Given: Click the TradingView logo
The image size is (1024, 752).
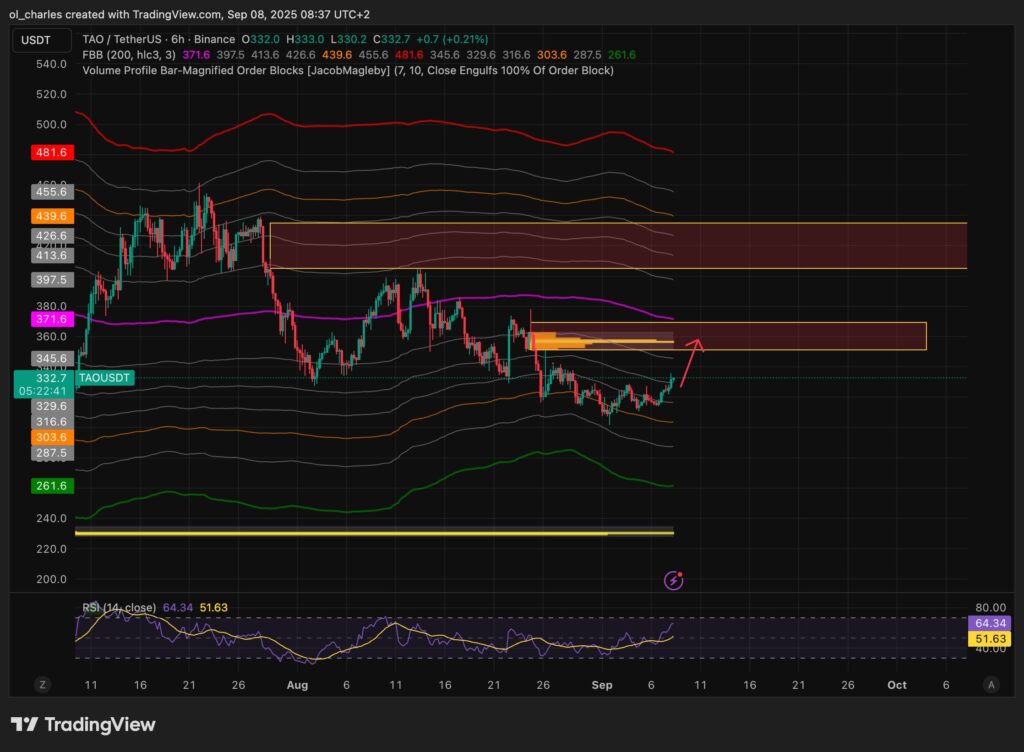Looking at the screenshot, I should click(x=83, y=725).
